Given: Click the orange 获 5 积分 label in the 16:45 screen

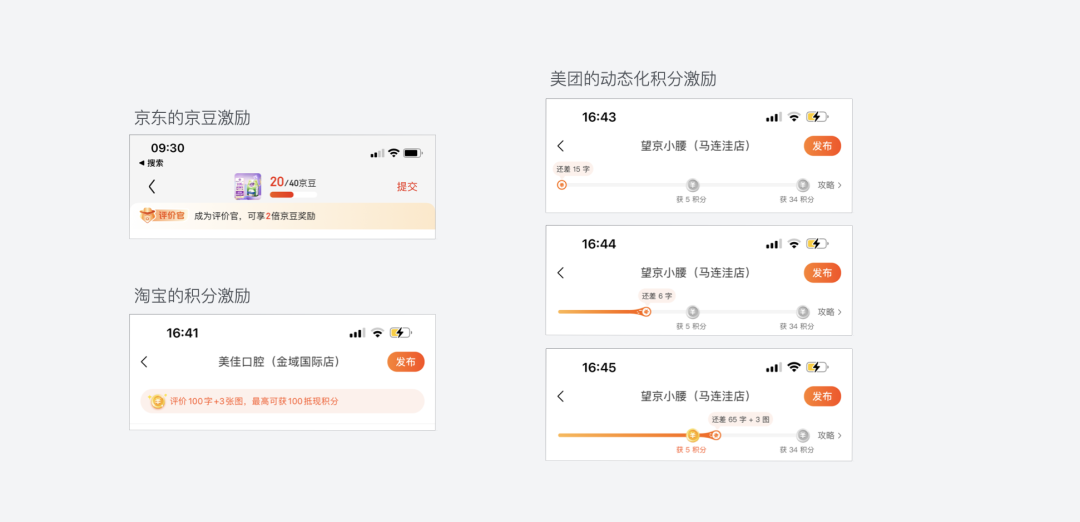Looking at the screenshot, I should (691, 450).
